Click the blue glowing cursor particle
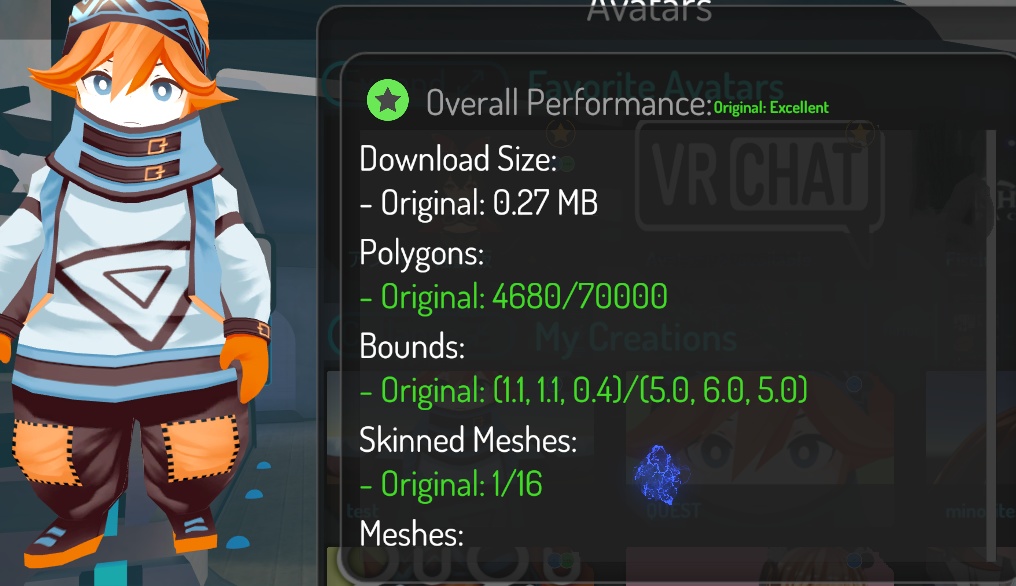This screenshot has width=1016, height=586. coord(660,475)
